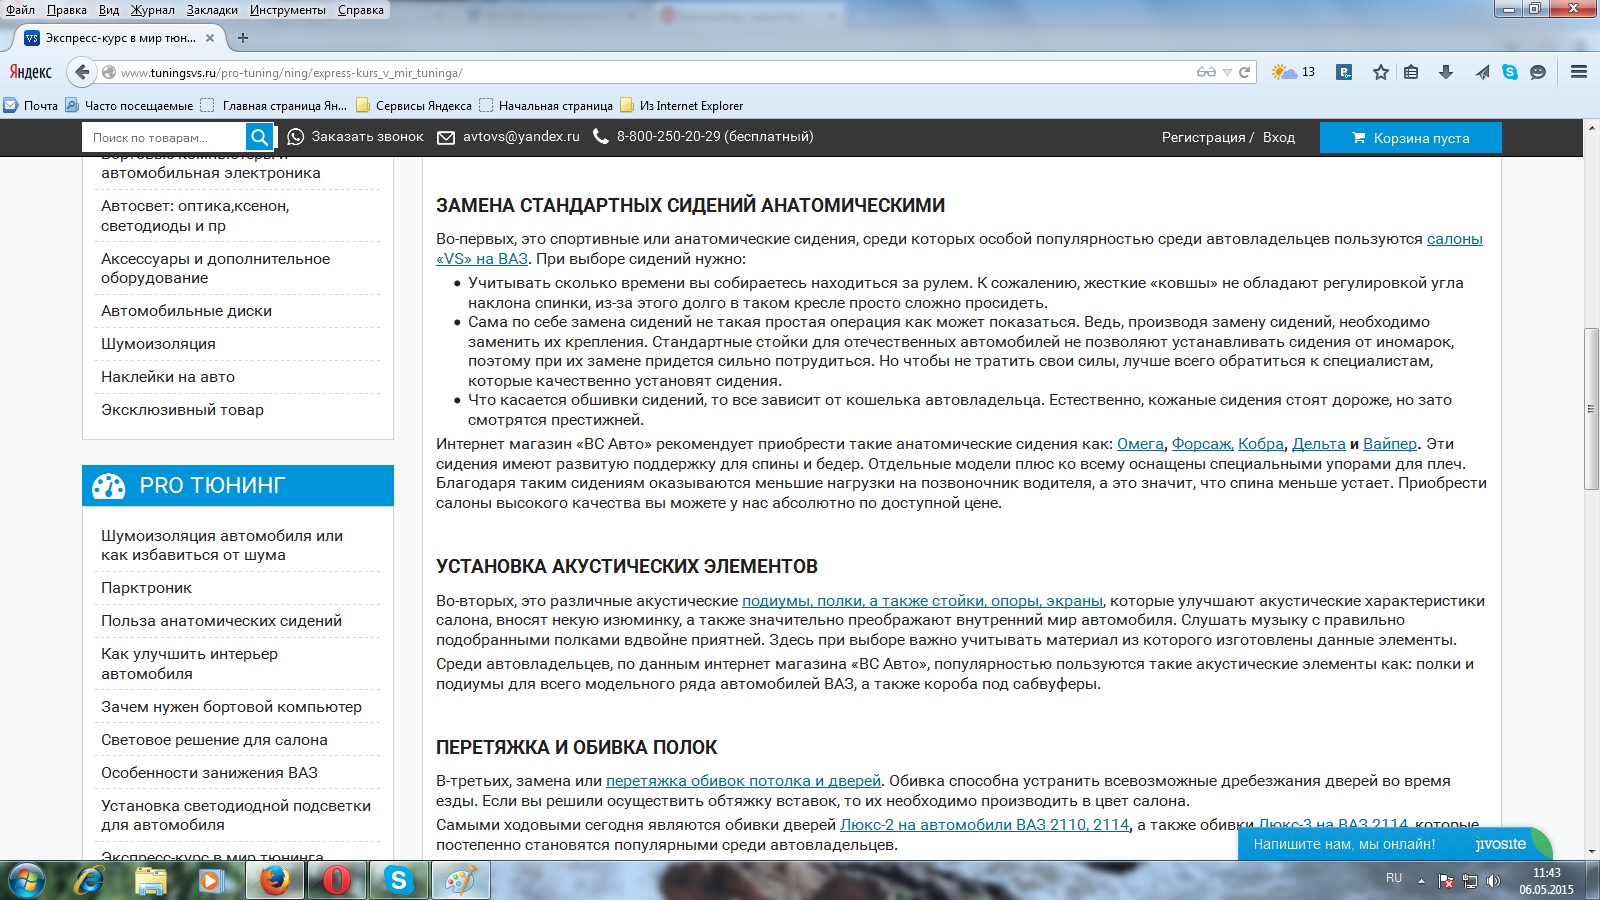The image size is (1600, 900).
Task: Open Автомобильные диски category
Action: pos(187,311)
